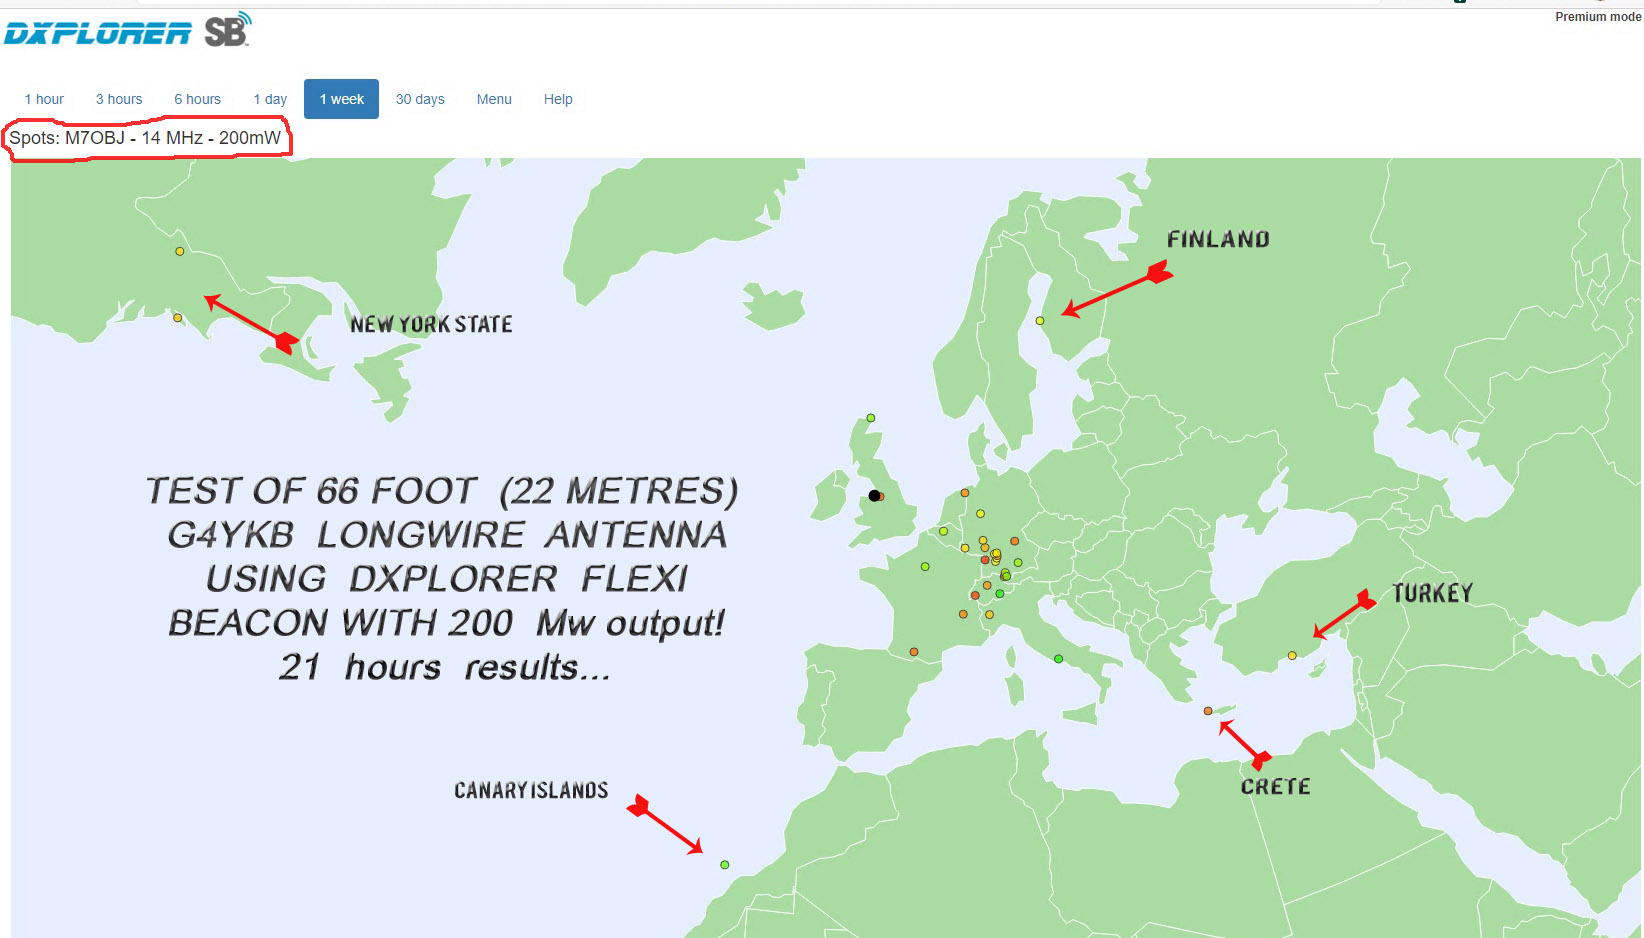This screenshot has width=1644, height=938.
Task: Click the yellow spot near New York State arrow
Action: (x=178, y=318)
